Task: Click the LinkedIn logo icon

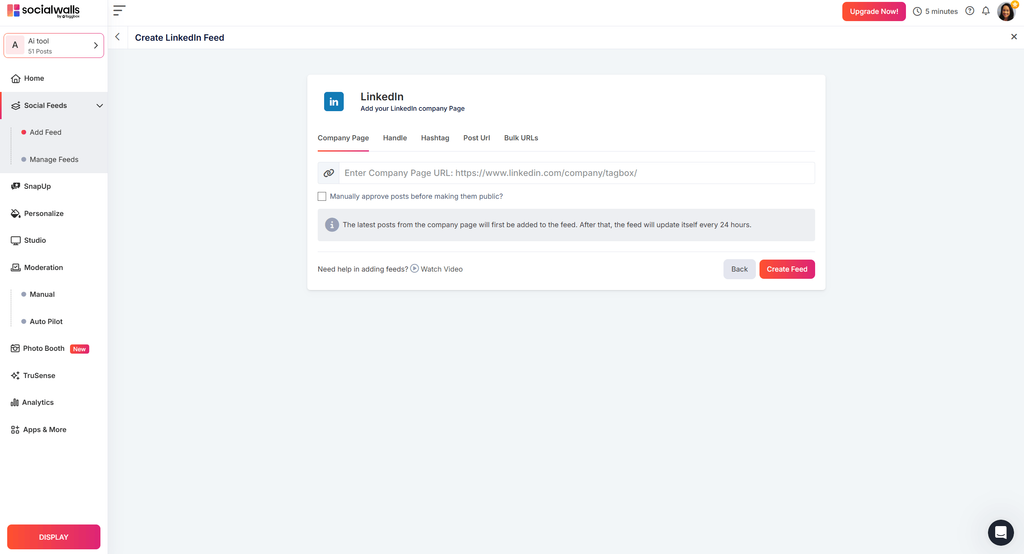Action: [334, 101]
